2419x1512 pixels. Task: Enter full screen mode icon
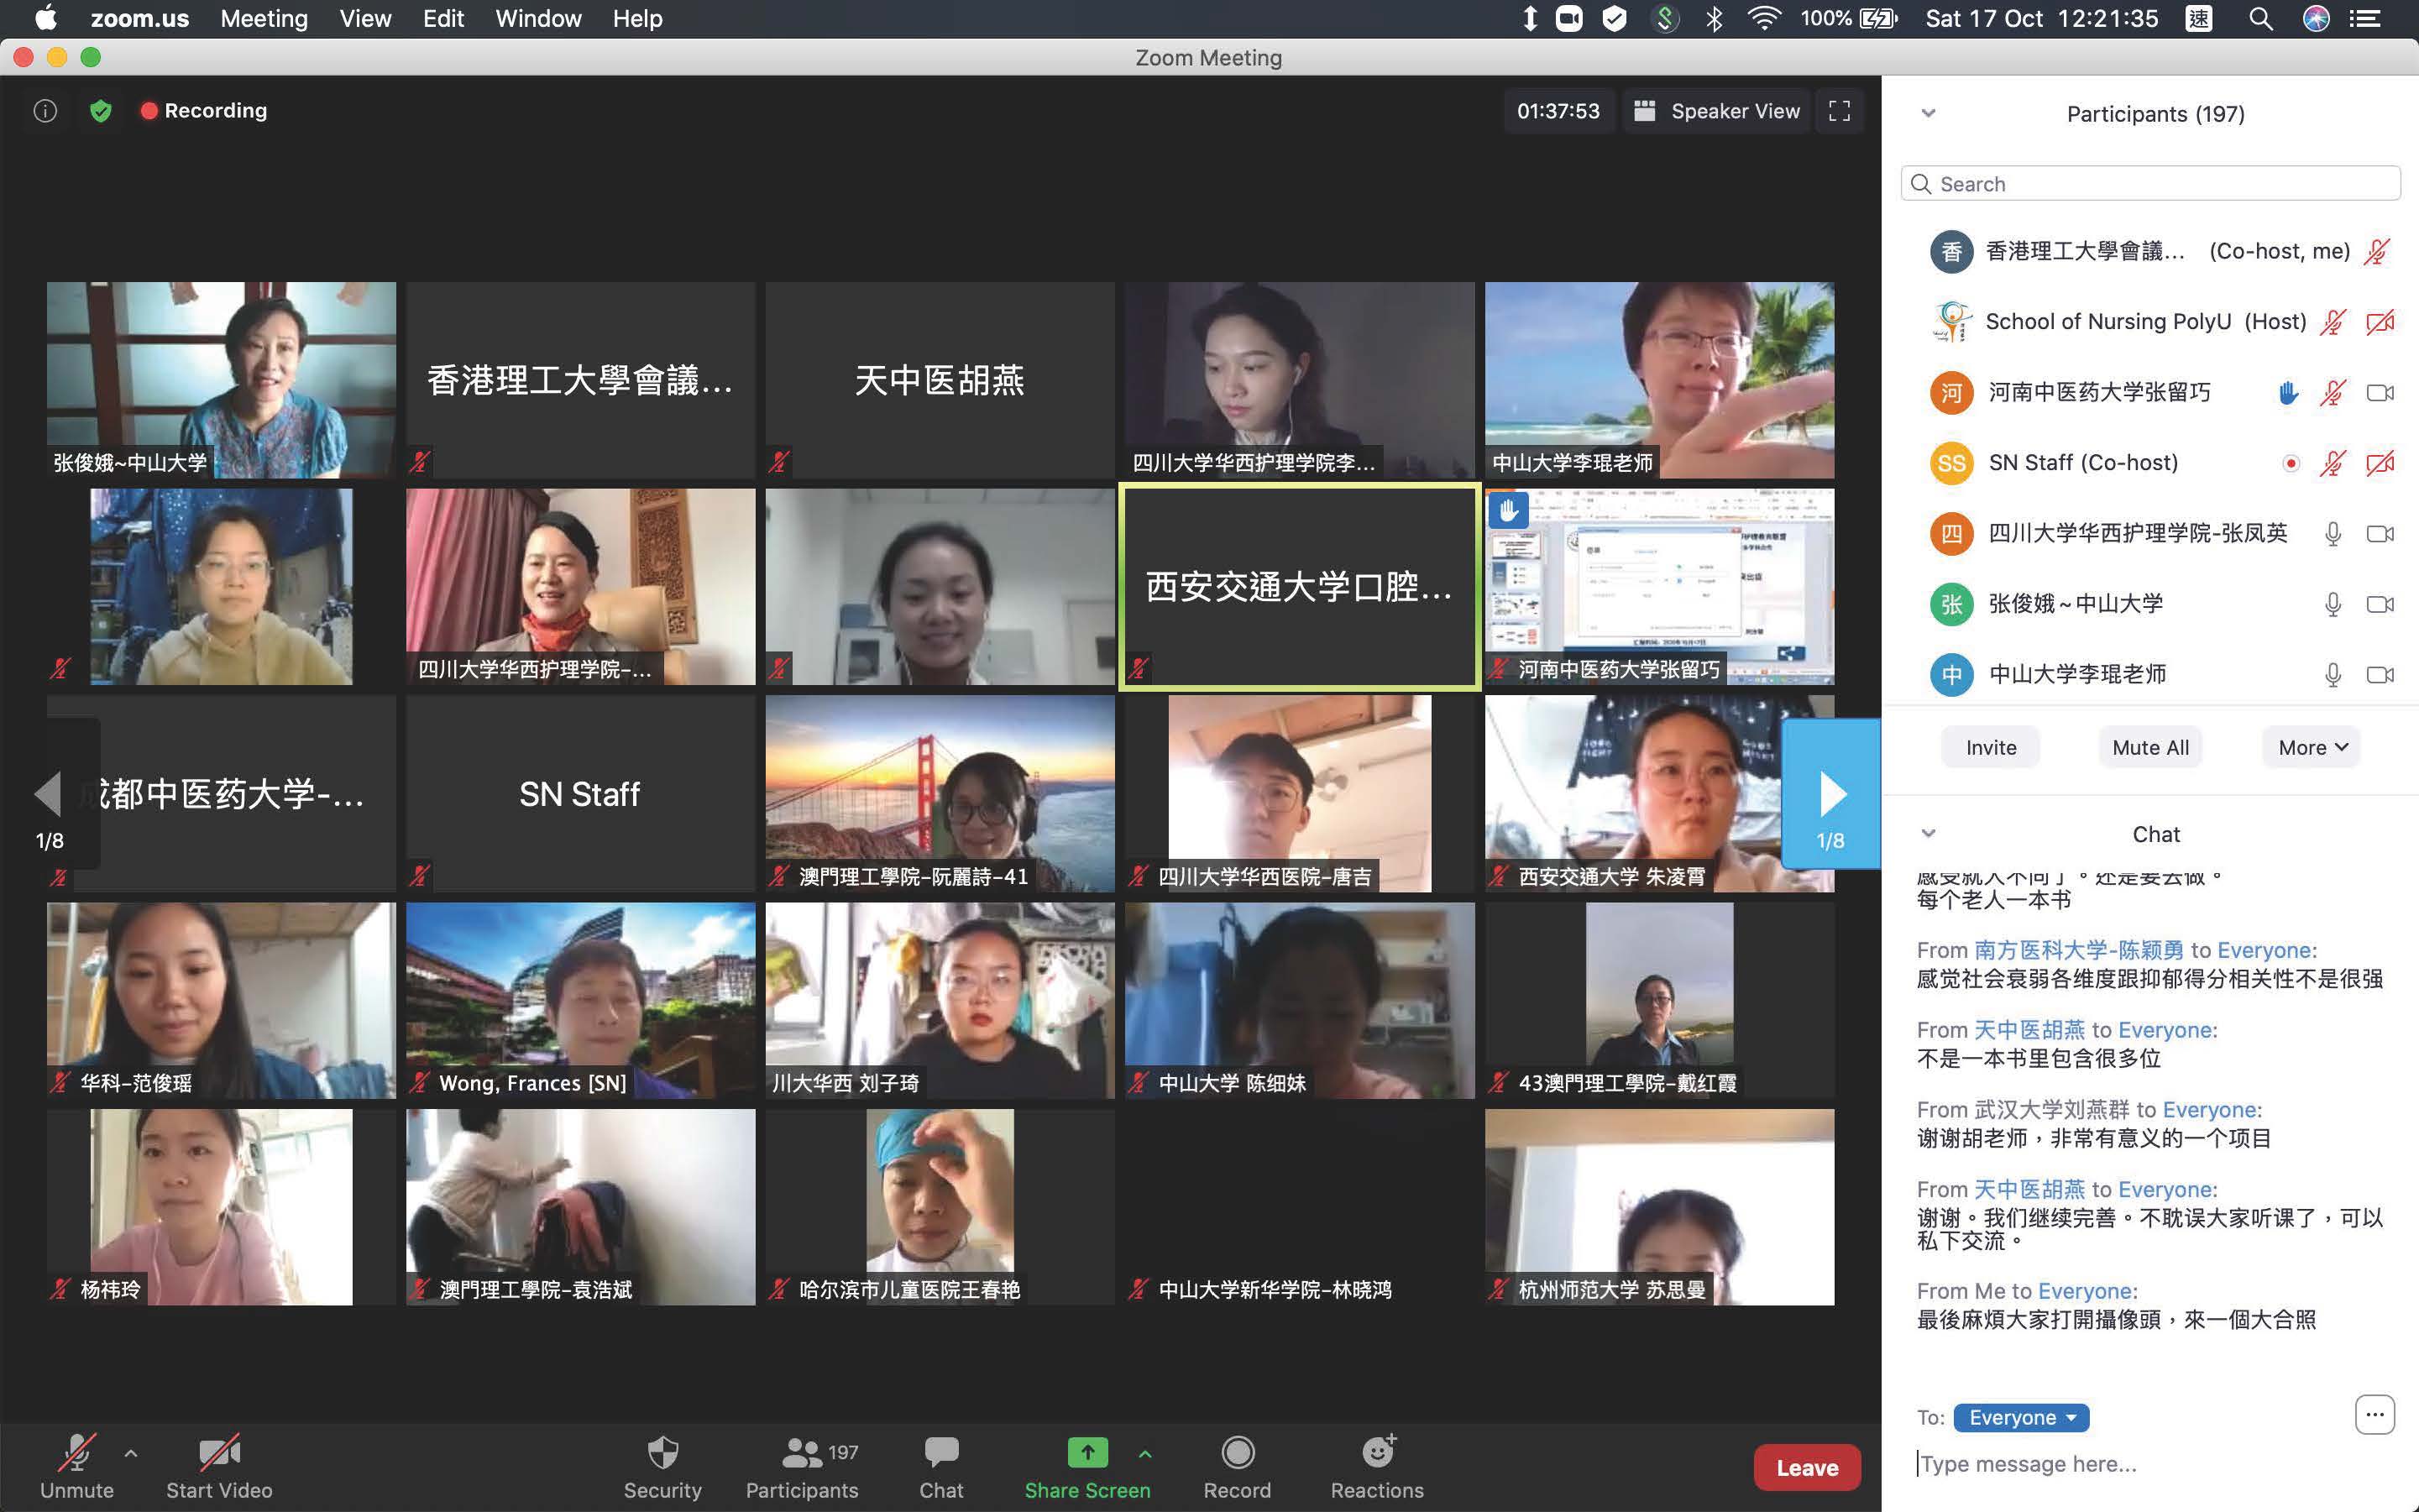pyautogui.click(x=1839, y=111)
